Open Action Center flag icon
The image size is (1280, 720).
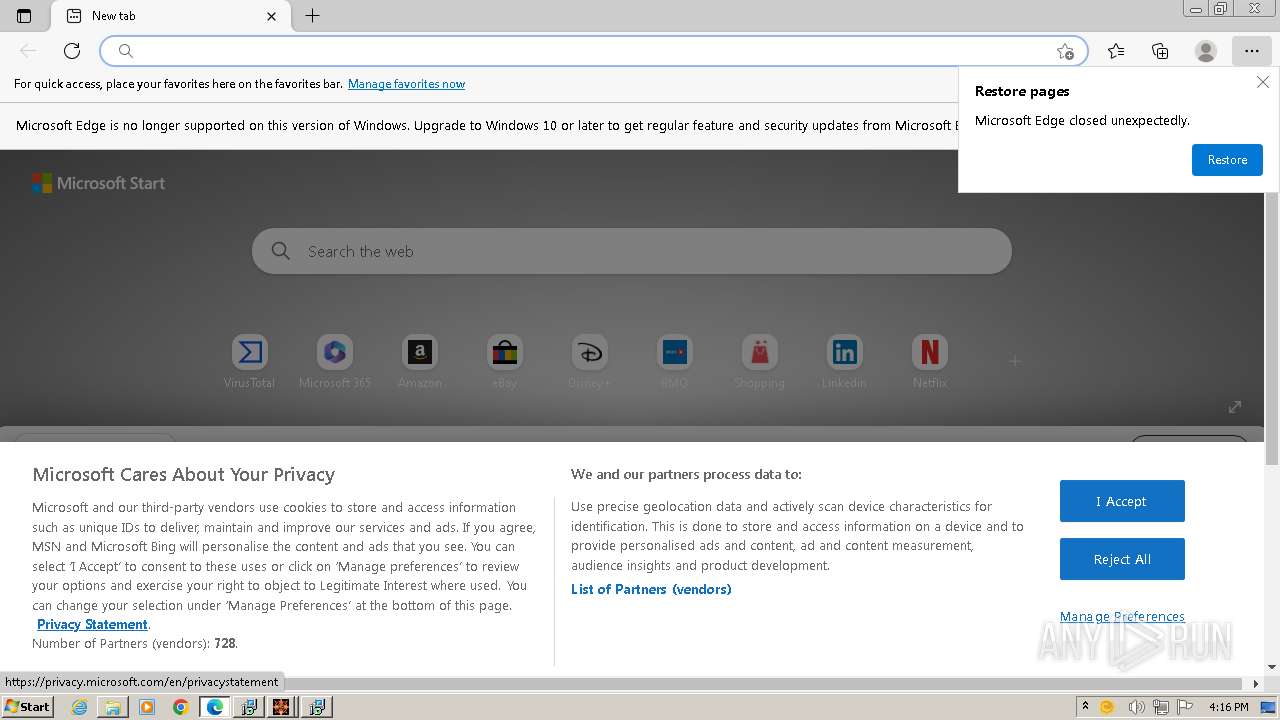1183,707
